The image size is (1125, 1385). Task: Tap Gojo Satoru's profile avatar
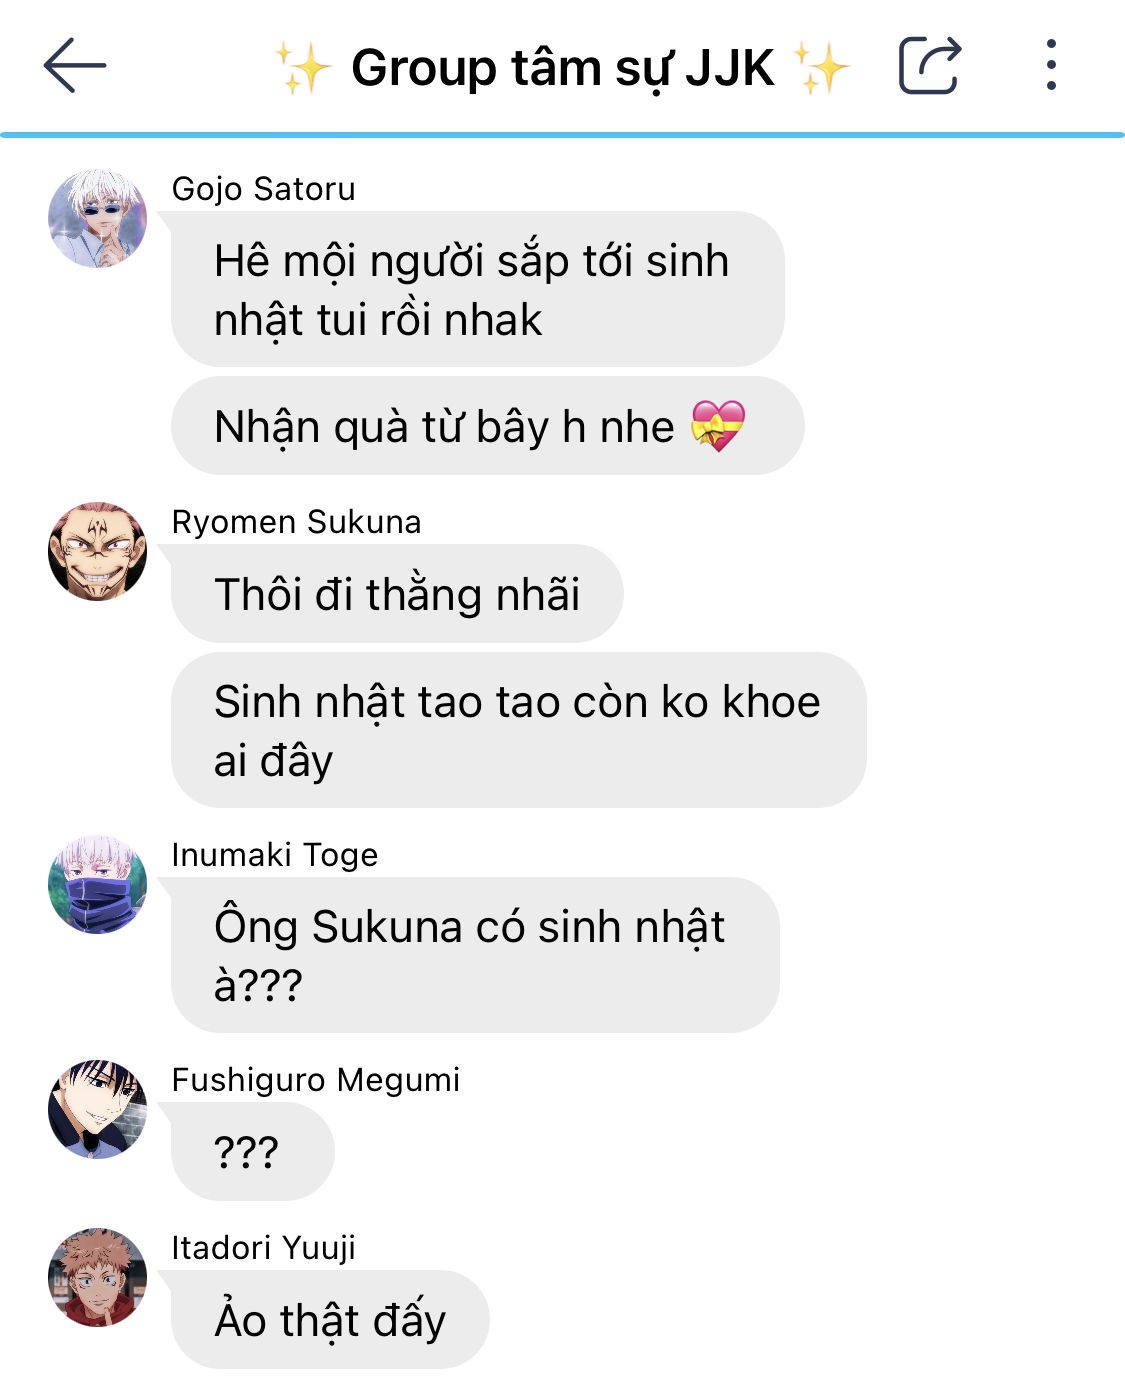pyautogui.click(x=98, y=218)
